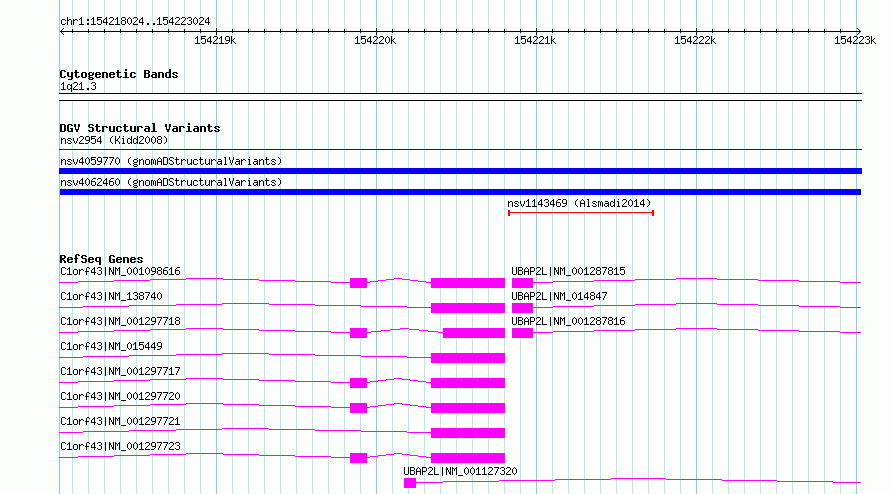Select C1orf43|NM_001297721 transcript label

pyautogui.click(x=120, y=421)
